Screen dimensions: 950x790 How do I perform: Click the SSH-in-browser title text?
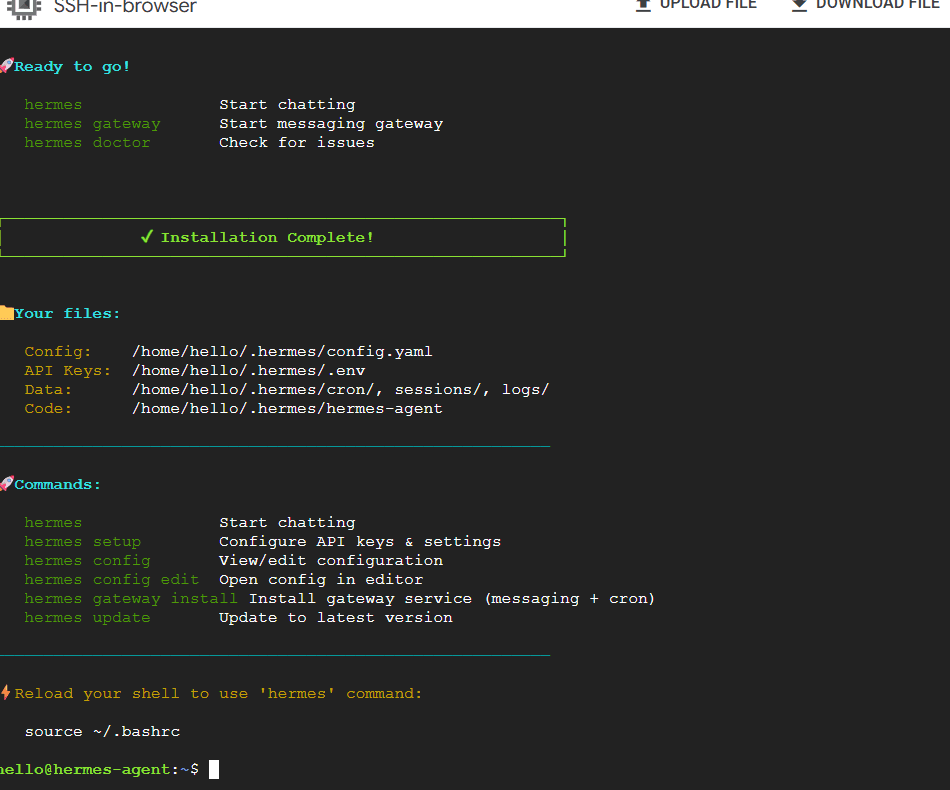pyautogui.click(x=125, y=6)
